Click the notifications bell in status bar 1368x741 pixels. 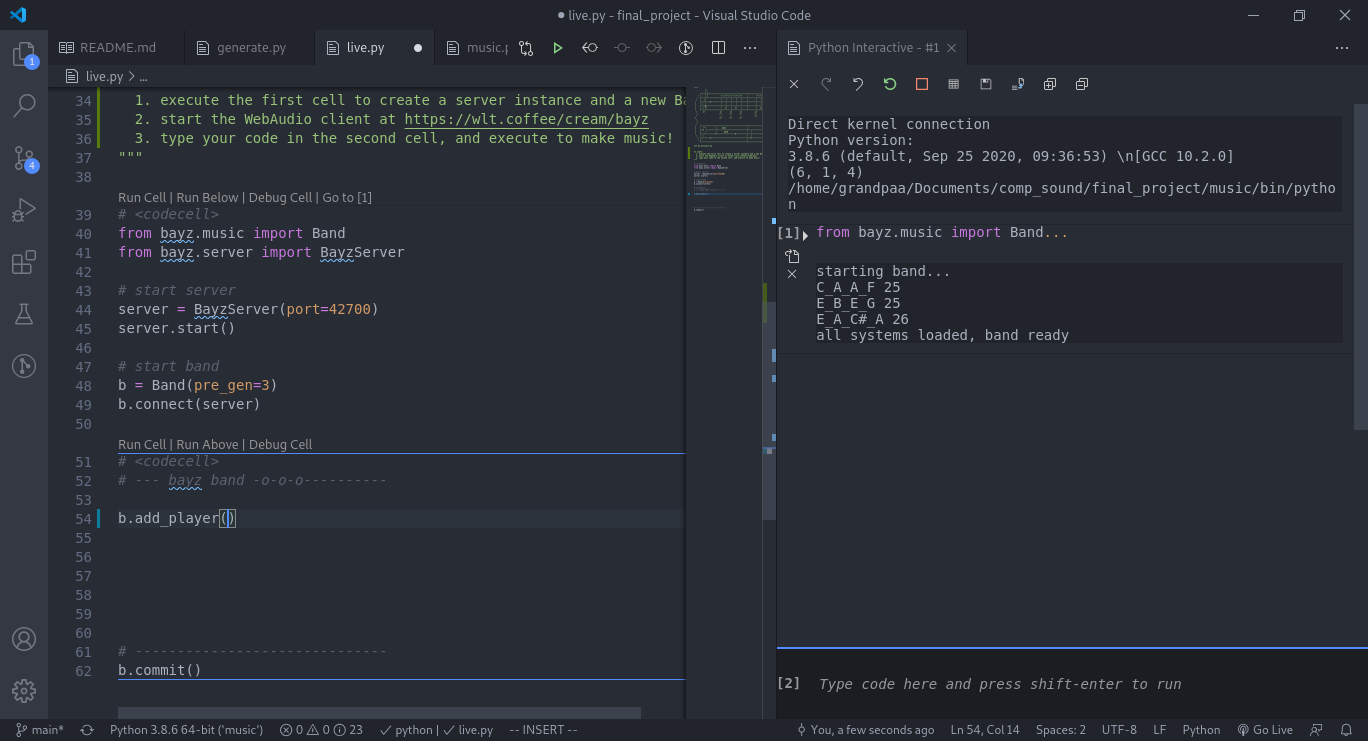[1347, 730]
